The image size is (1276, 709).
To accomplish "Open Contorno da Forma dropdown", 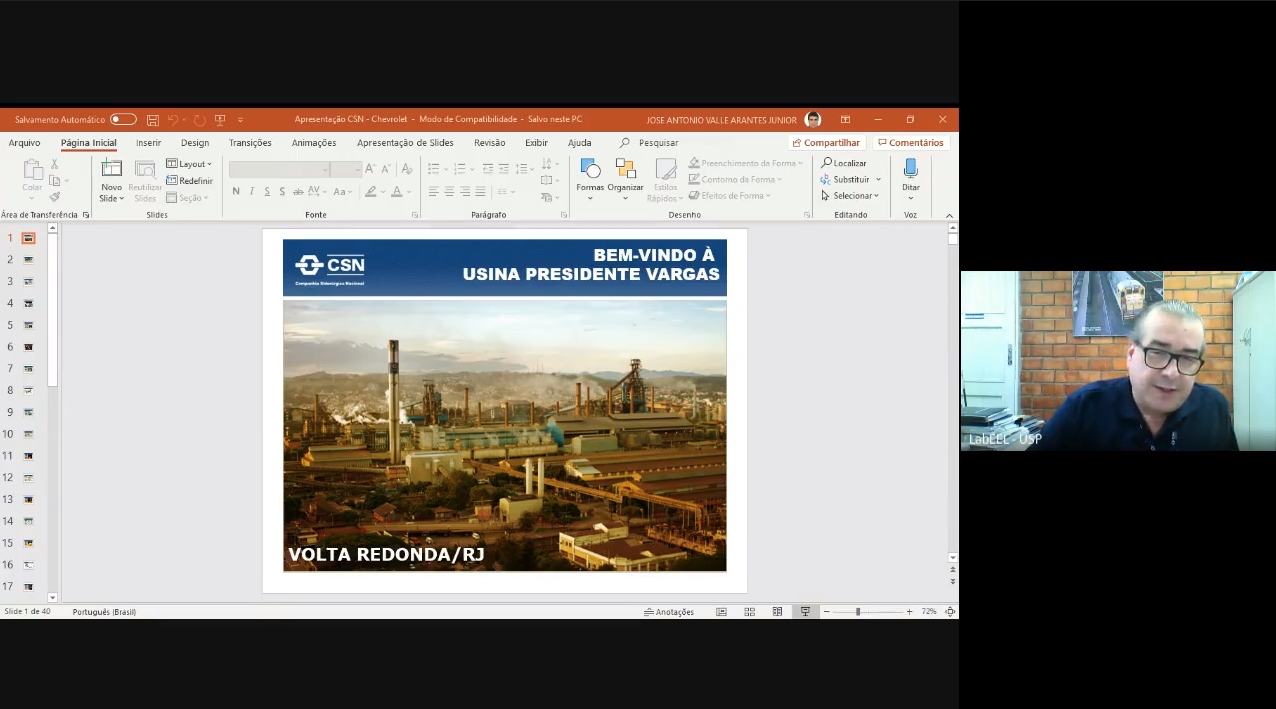I will 735,180.
